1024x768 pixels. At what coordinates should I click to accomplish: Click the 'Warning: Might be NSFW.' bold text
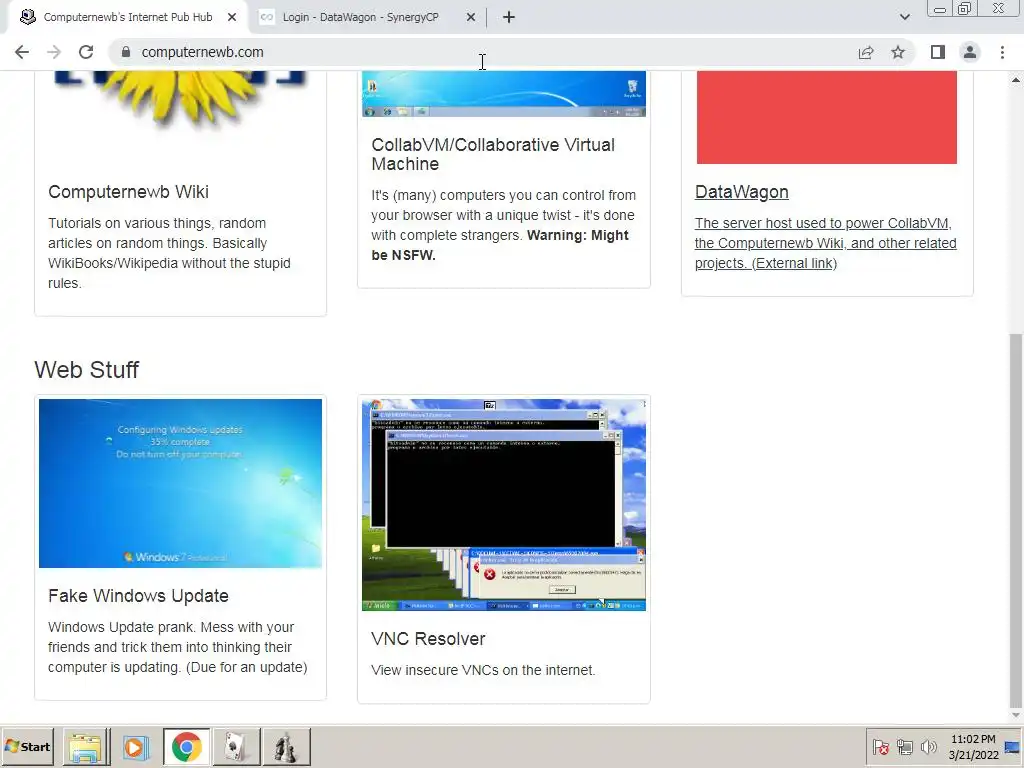[500, 245]
